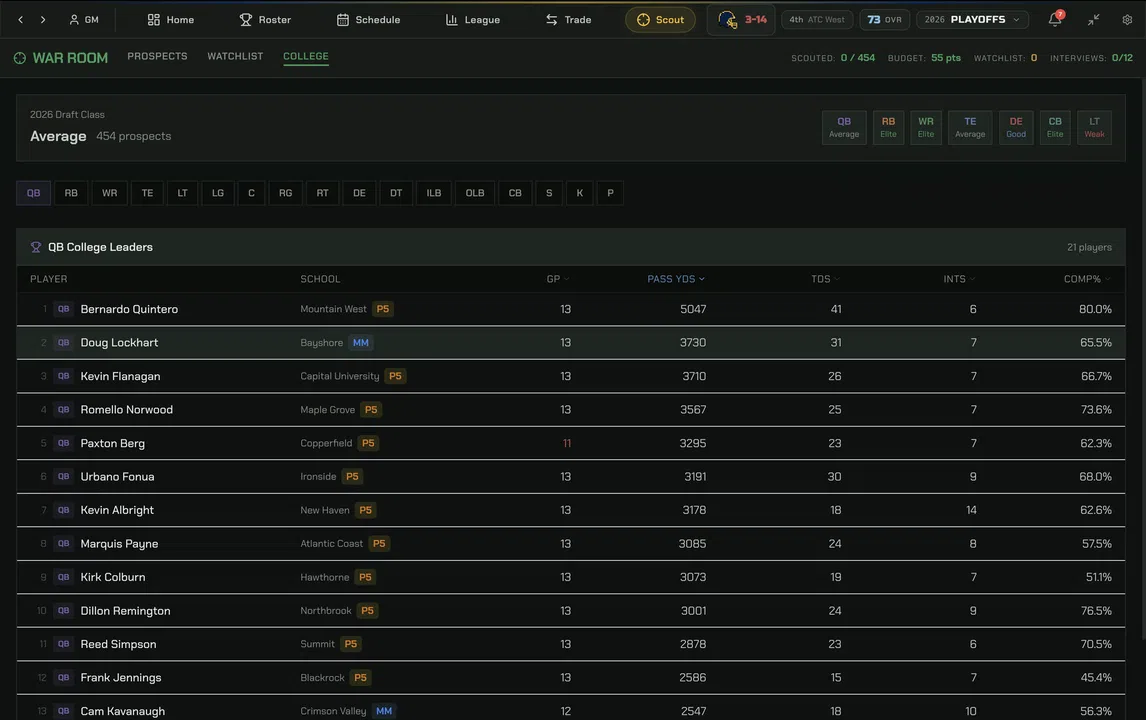Select the OLB position filter
The image size is (1146, 720).
click(475, 193)
